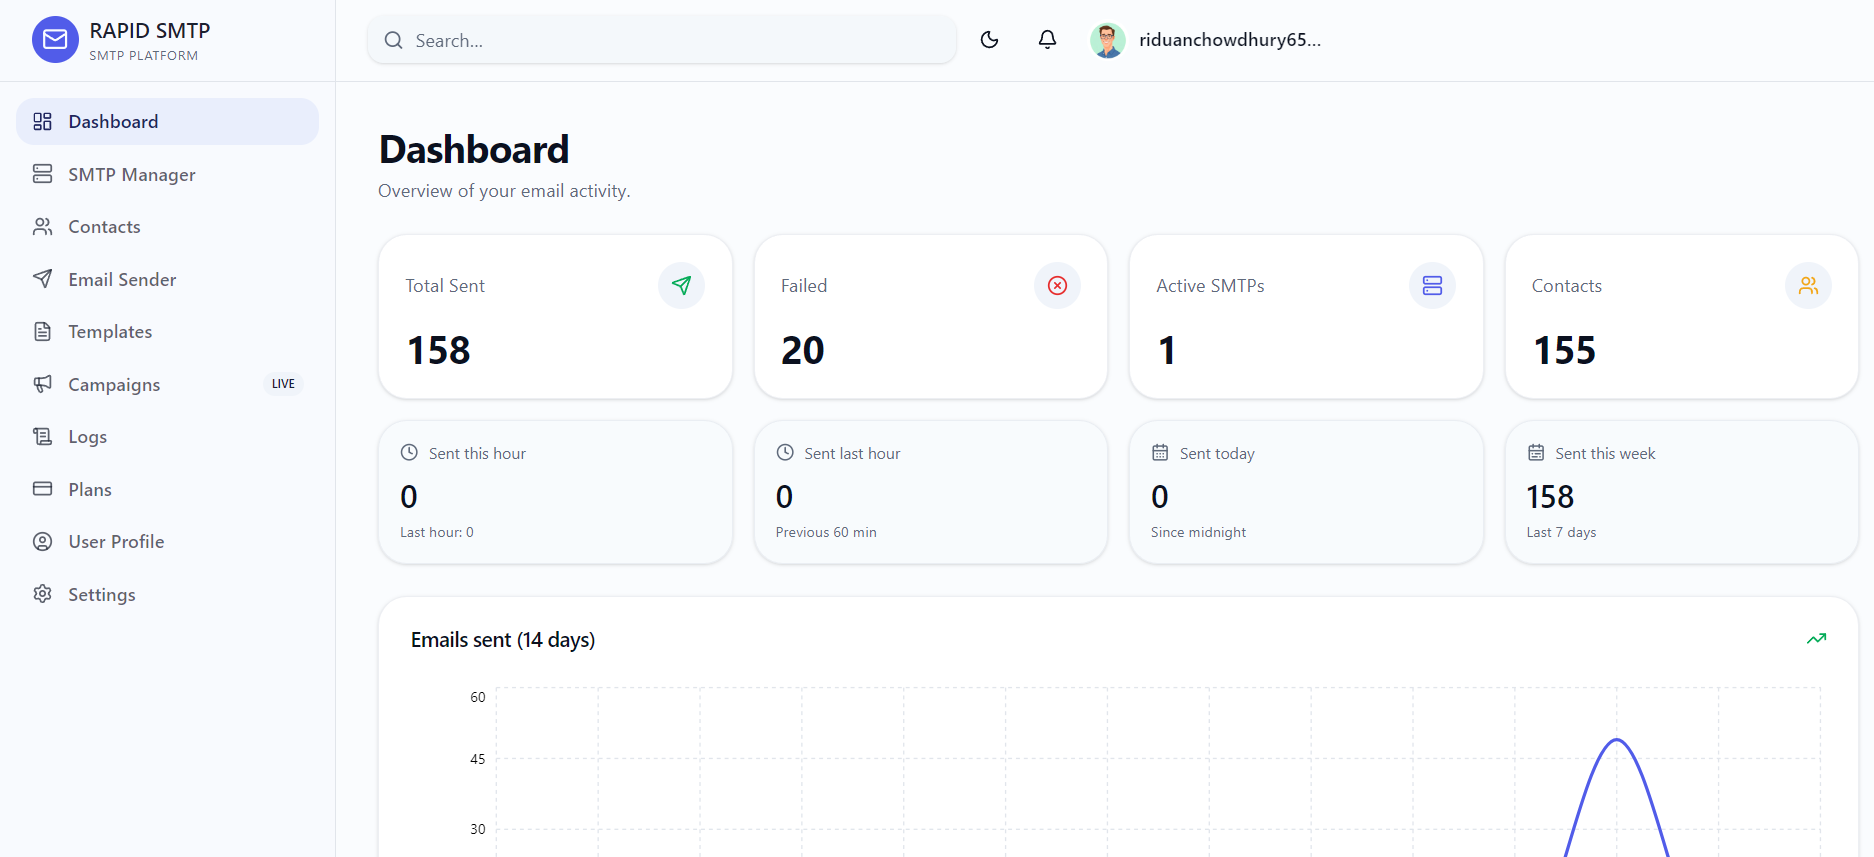Viewport: 1874px width, 857px height.
Task: Open Dashboard in the sidebar
Action: pyautogui.click(x=168, y=122)
